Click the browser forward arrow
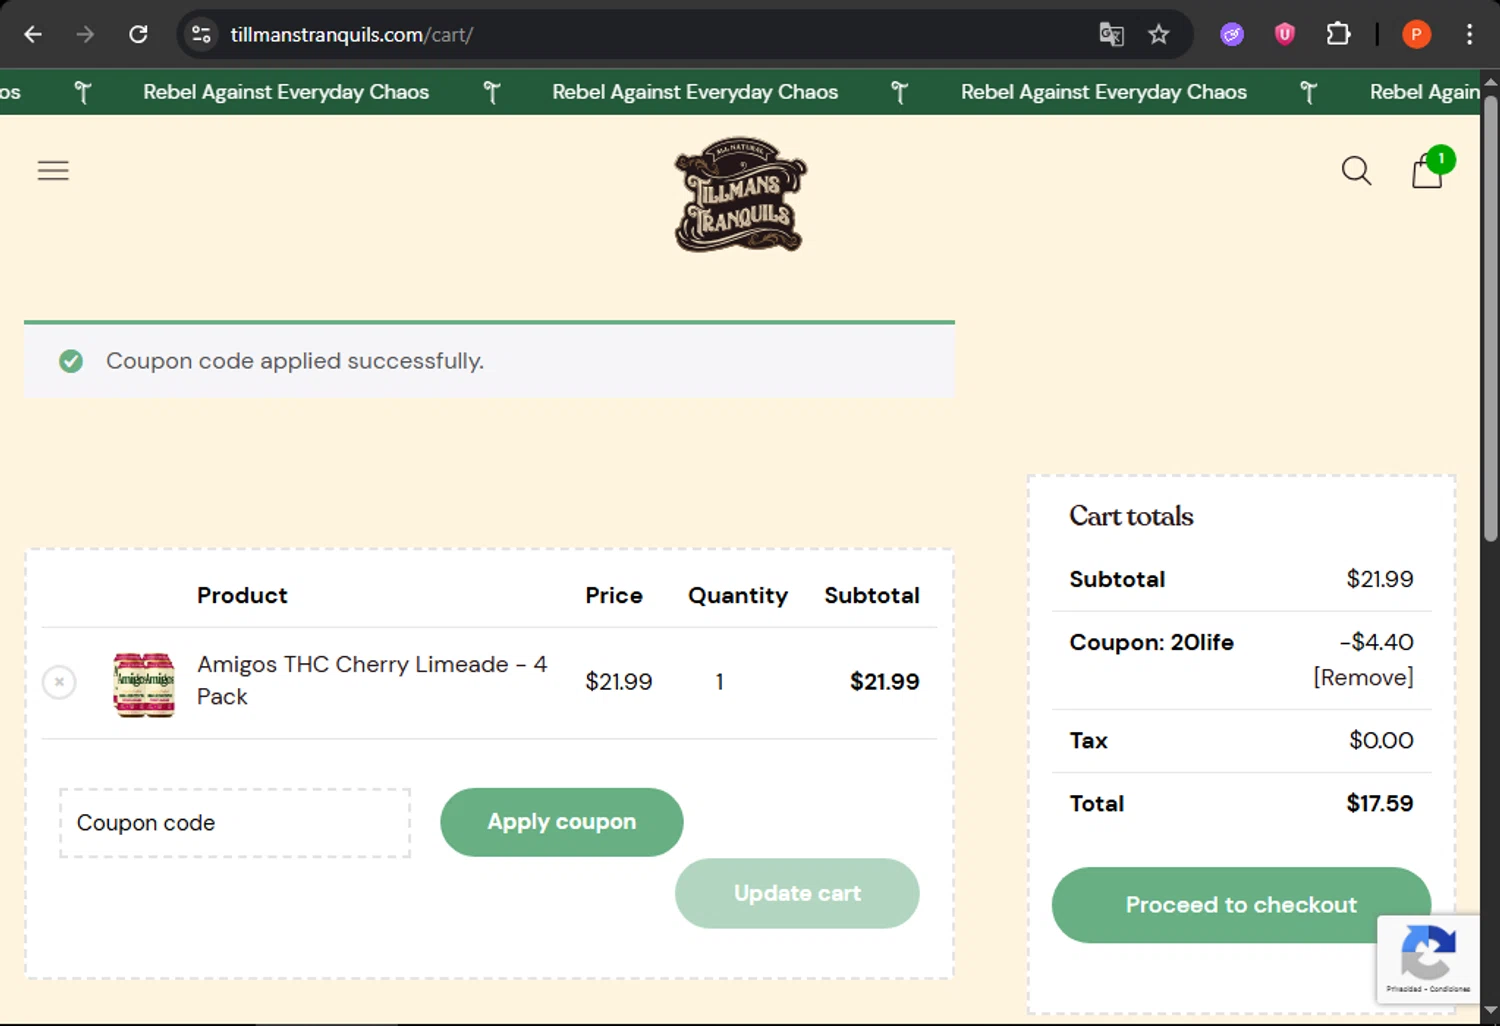The width and height of the screenshot is (1500, 1026). click(x=85, y=34)
